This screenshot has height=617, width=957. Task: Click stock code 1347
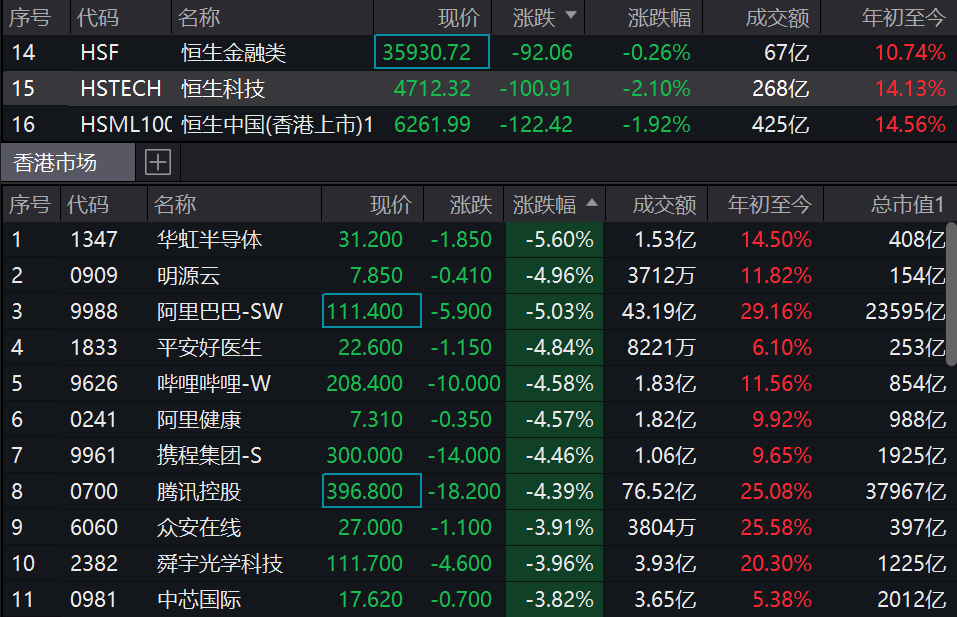click(93, 239)
